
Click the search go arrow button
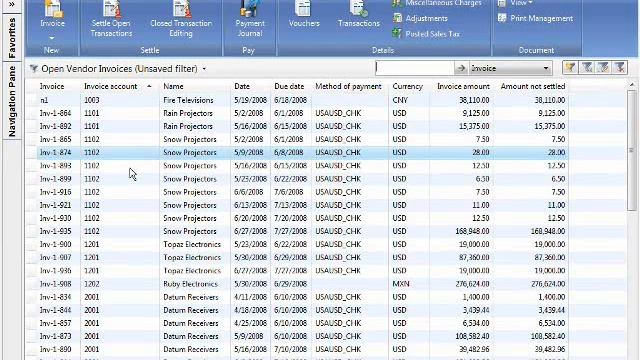(x=461, y=68)
